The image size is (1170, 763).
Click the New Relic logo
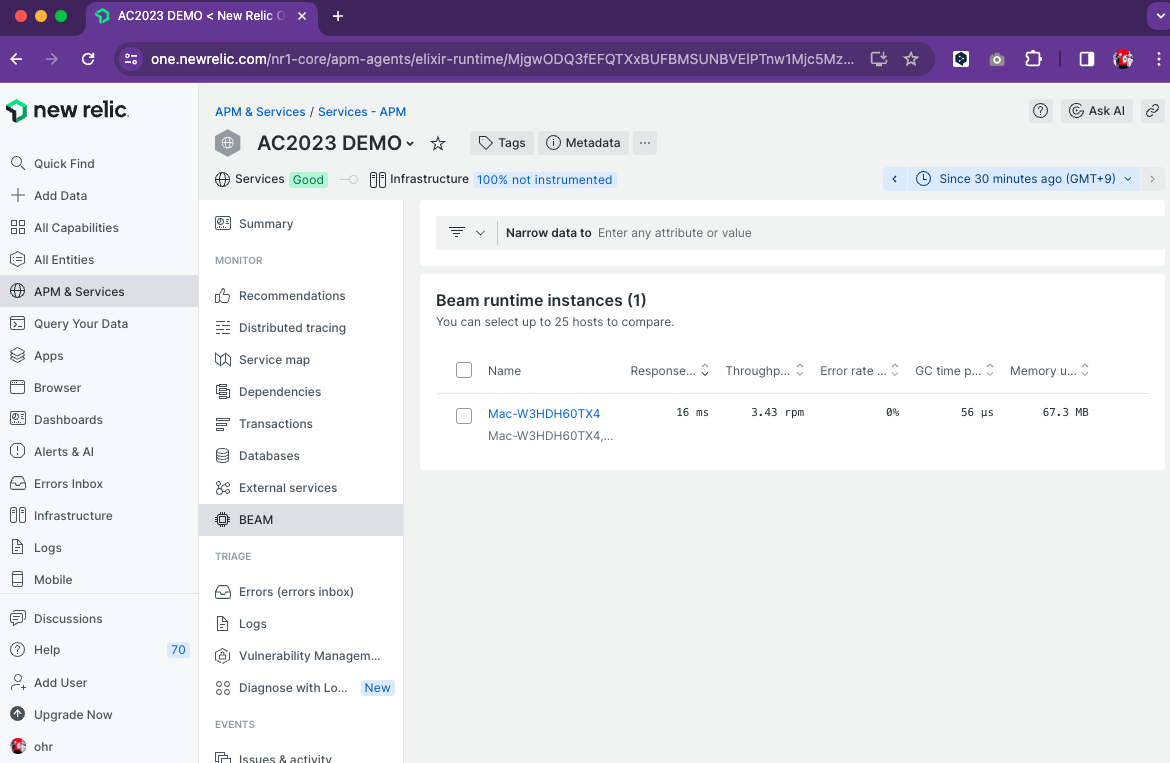(x=67, y=110)
